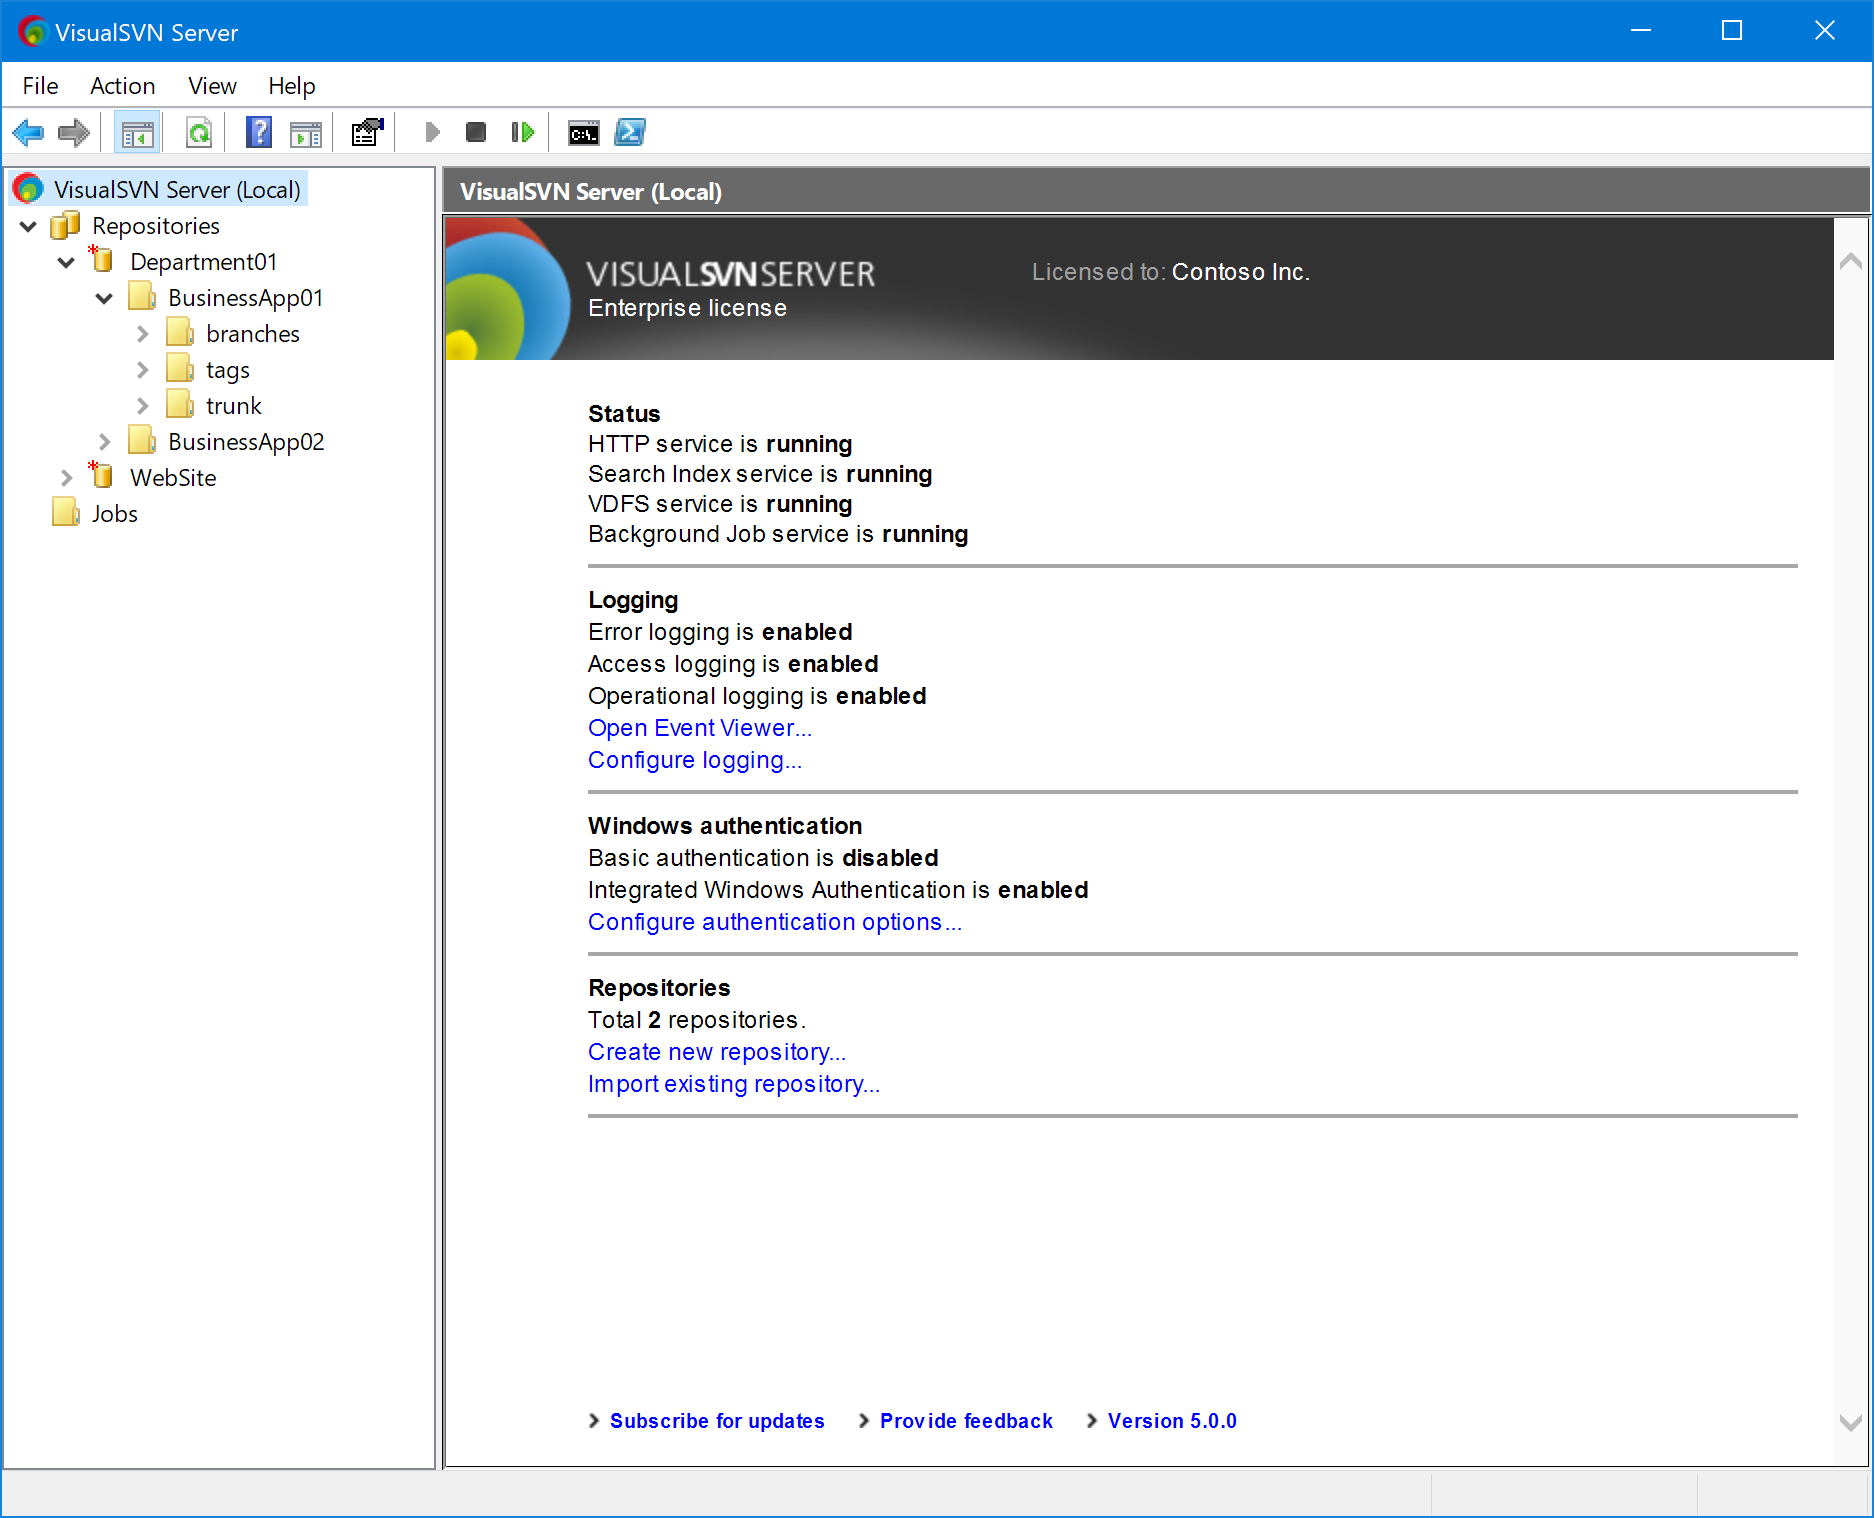Image resolution: width=1874 pixels, height=1518 pixels.
Task: Toggle the action pane visibility
Action: 306,132
